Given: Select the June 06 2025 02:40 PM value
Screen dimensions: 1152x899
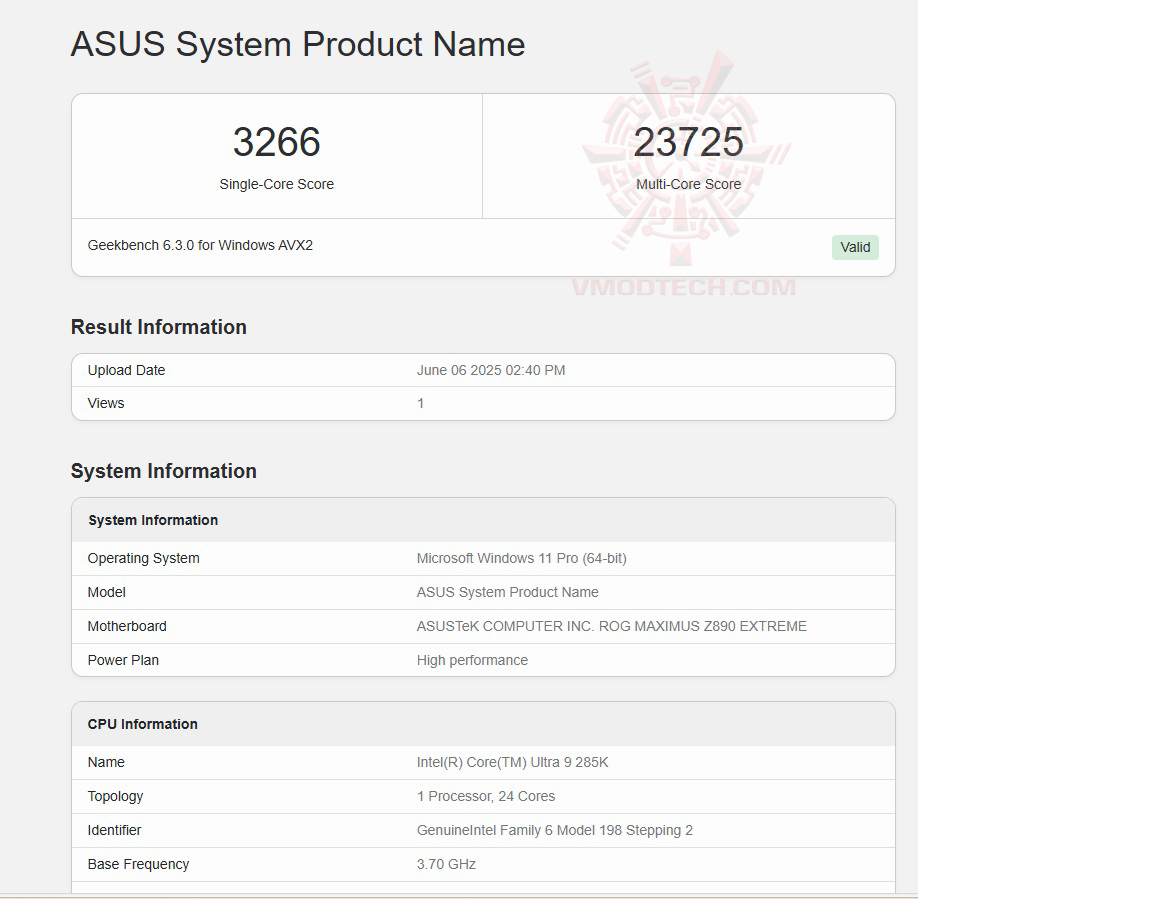Looking at the screenshot, I should pos(491,370).
